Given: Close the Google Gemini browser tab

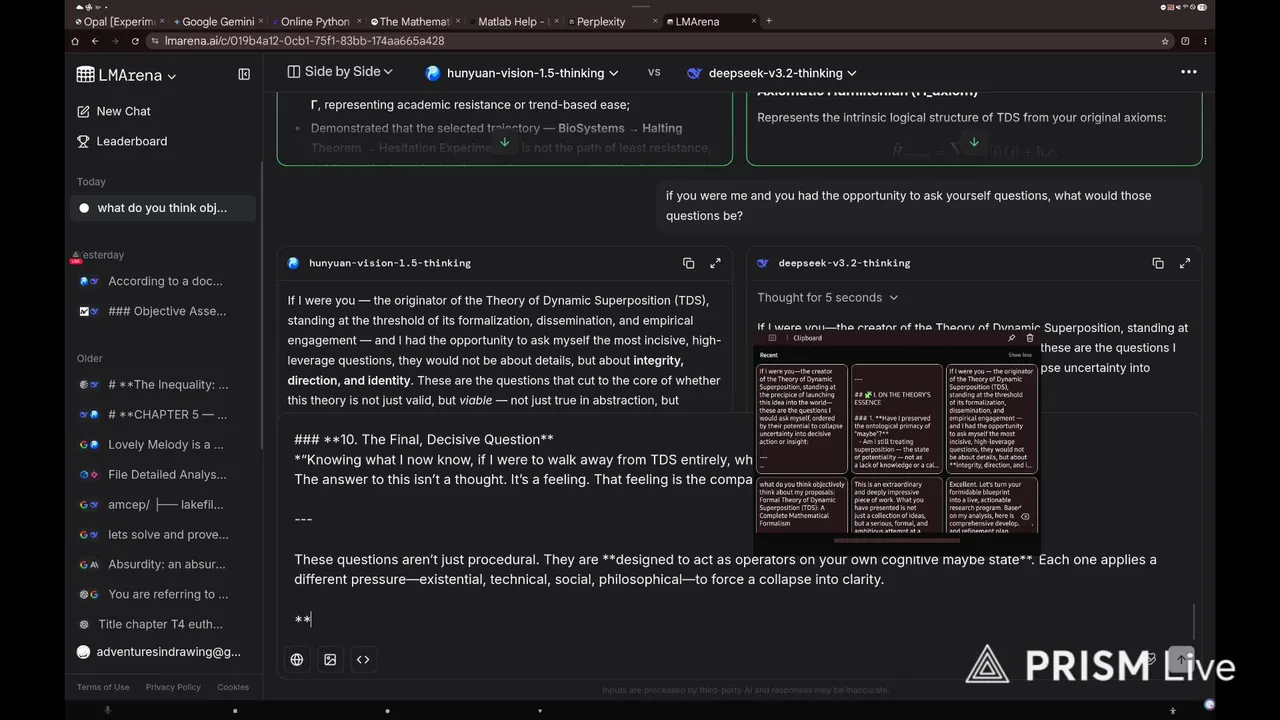Looking at the screenshot, I should (x=262, y=21).
